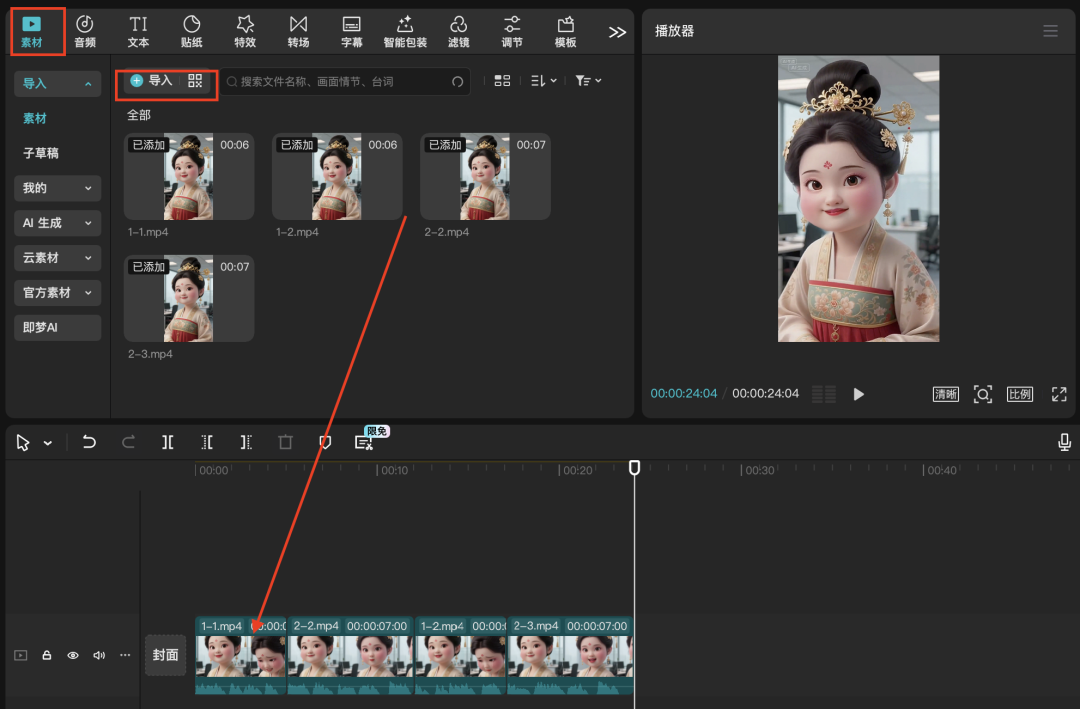The width and height of the screenshot is (1080, 709).
Task: Click the microphone record voiceover icon
Action: [x=1065, y=442]
